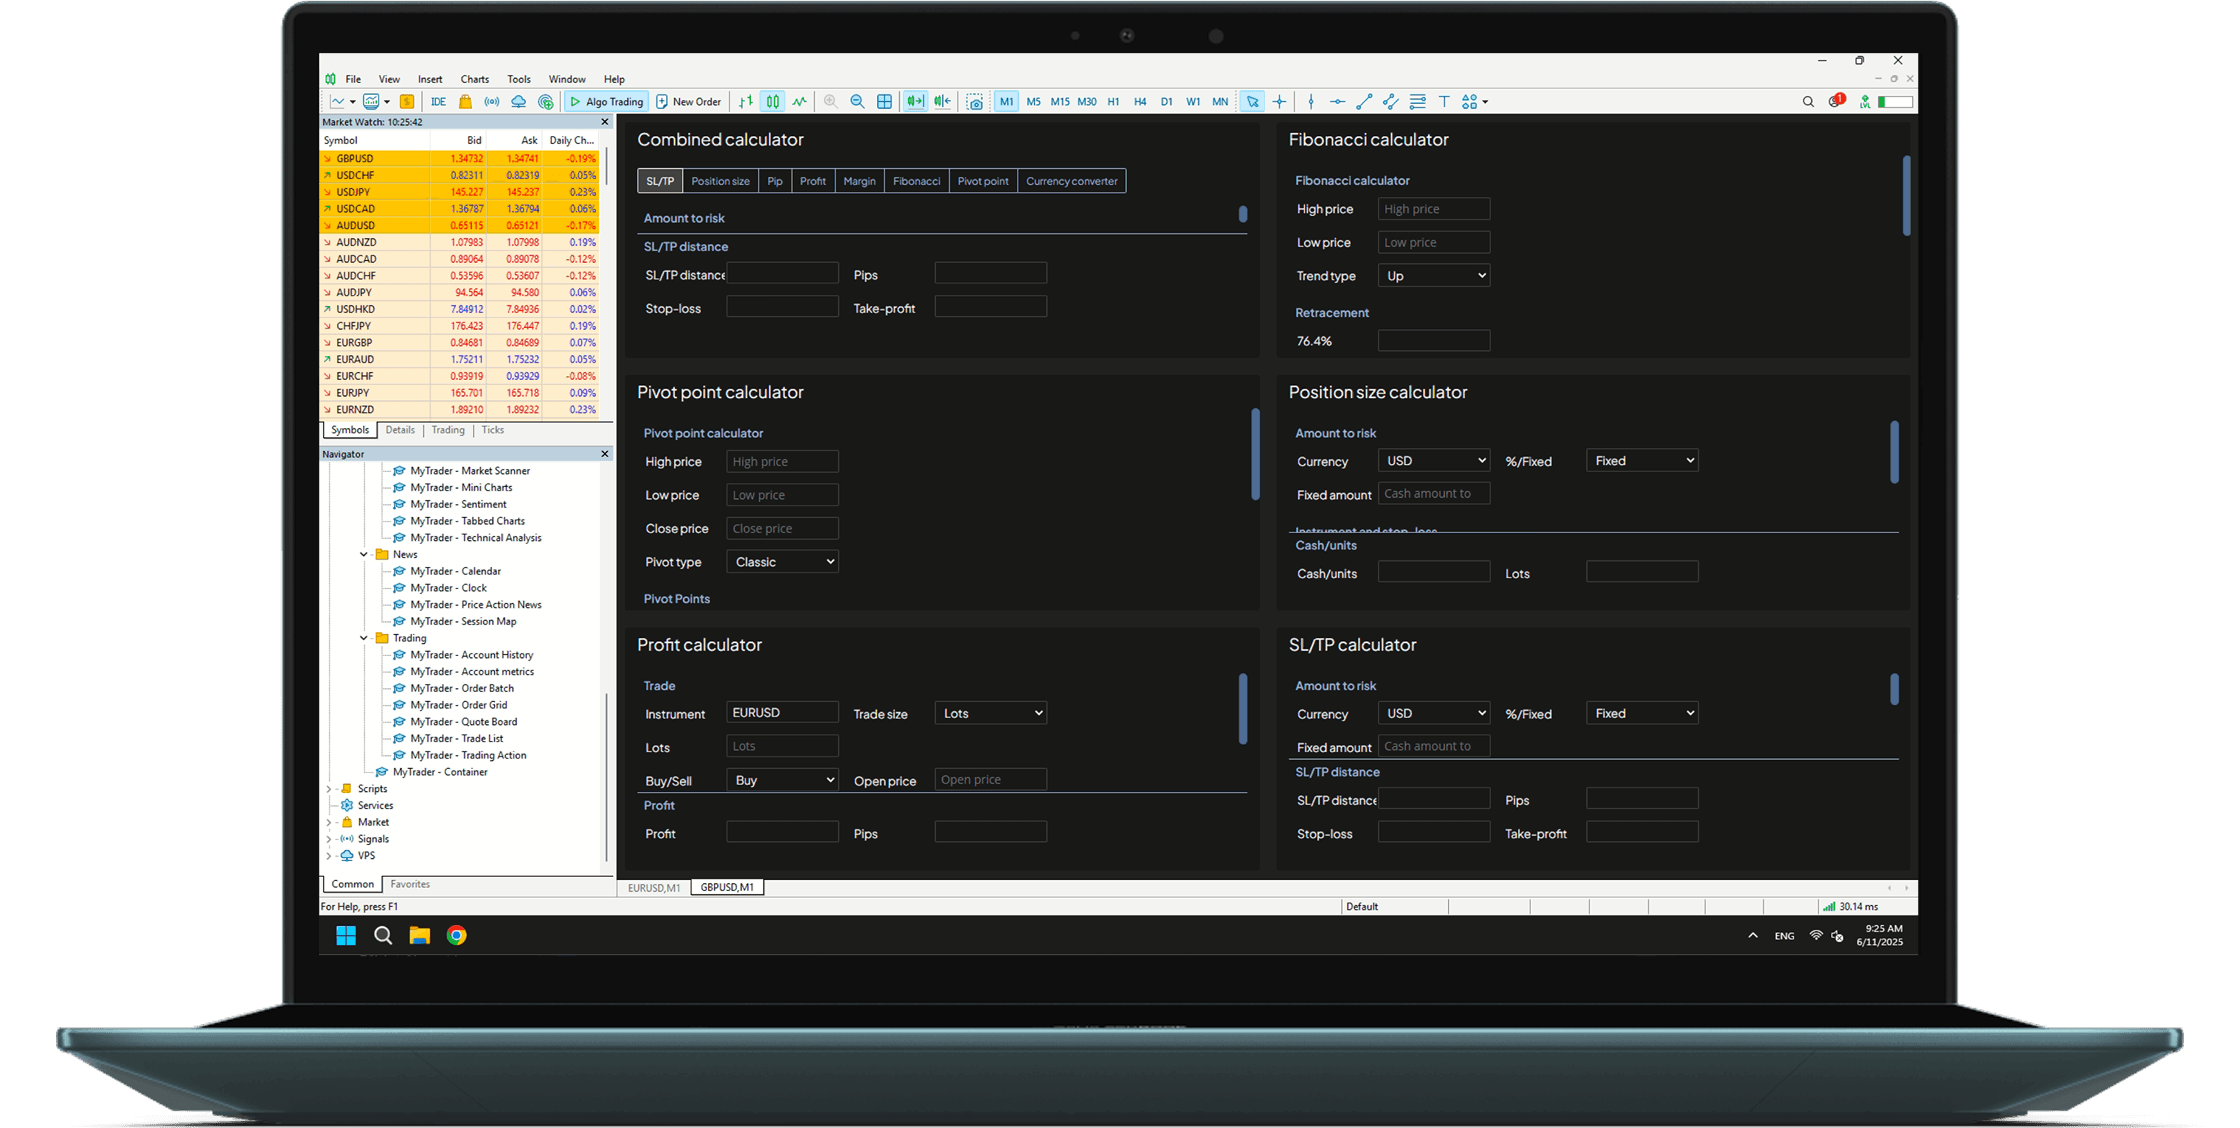Select the text label T tool

pyautogui.click(x=1444, y=102)
